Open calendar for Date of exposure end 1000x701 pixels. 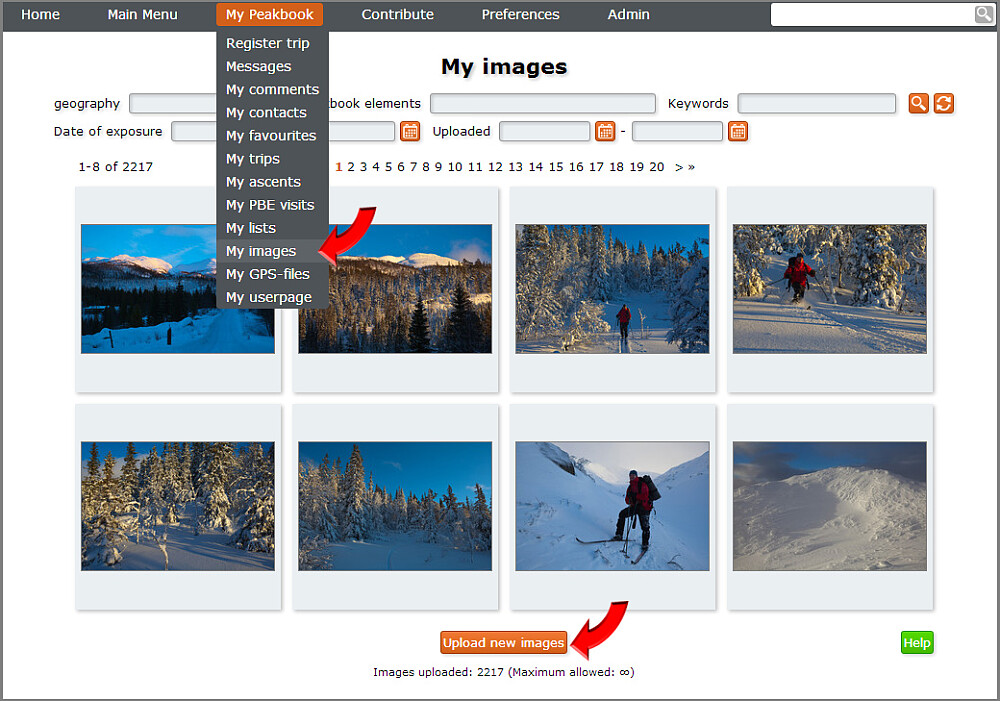(410, 131)
